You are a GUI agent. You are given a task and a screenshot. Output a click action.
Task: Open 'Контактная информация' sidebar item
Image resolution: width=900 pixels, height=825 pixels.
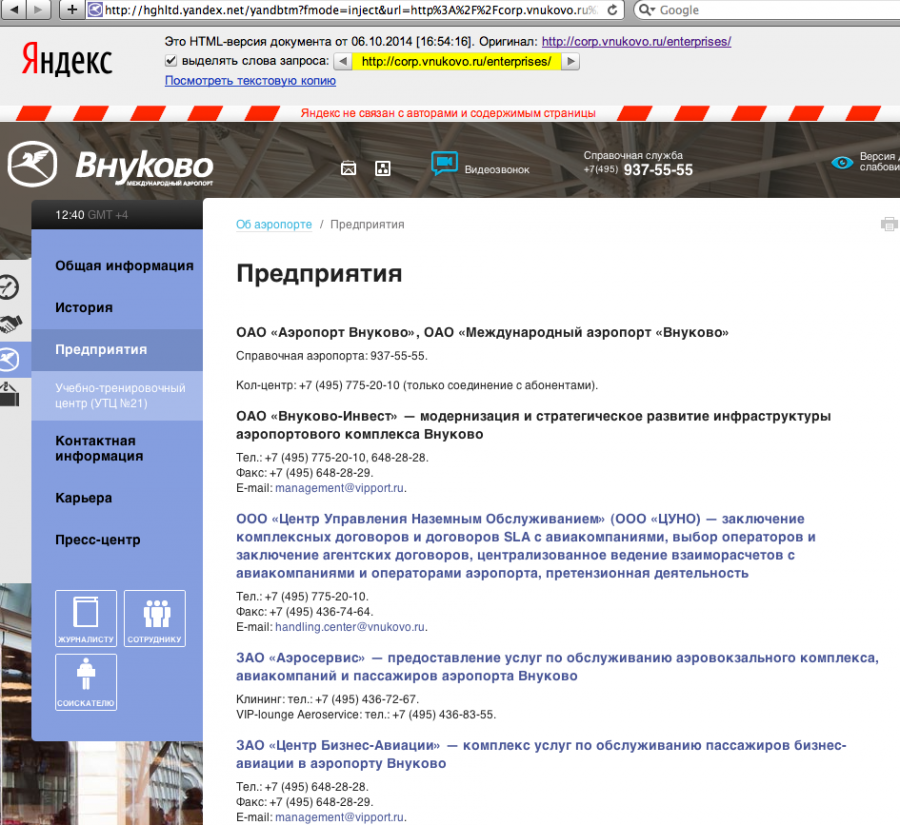click(99, 448)
